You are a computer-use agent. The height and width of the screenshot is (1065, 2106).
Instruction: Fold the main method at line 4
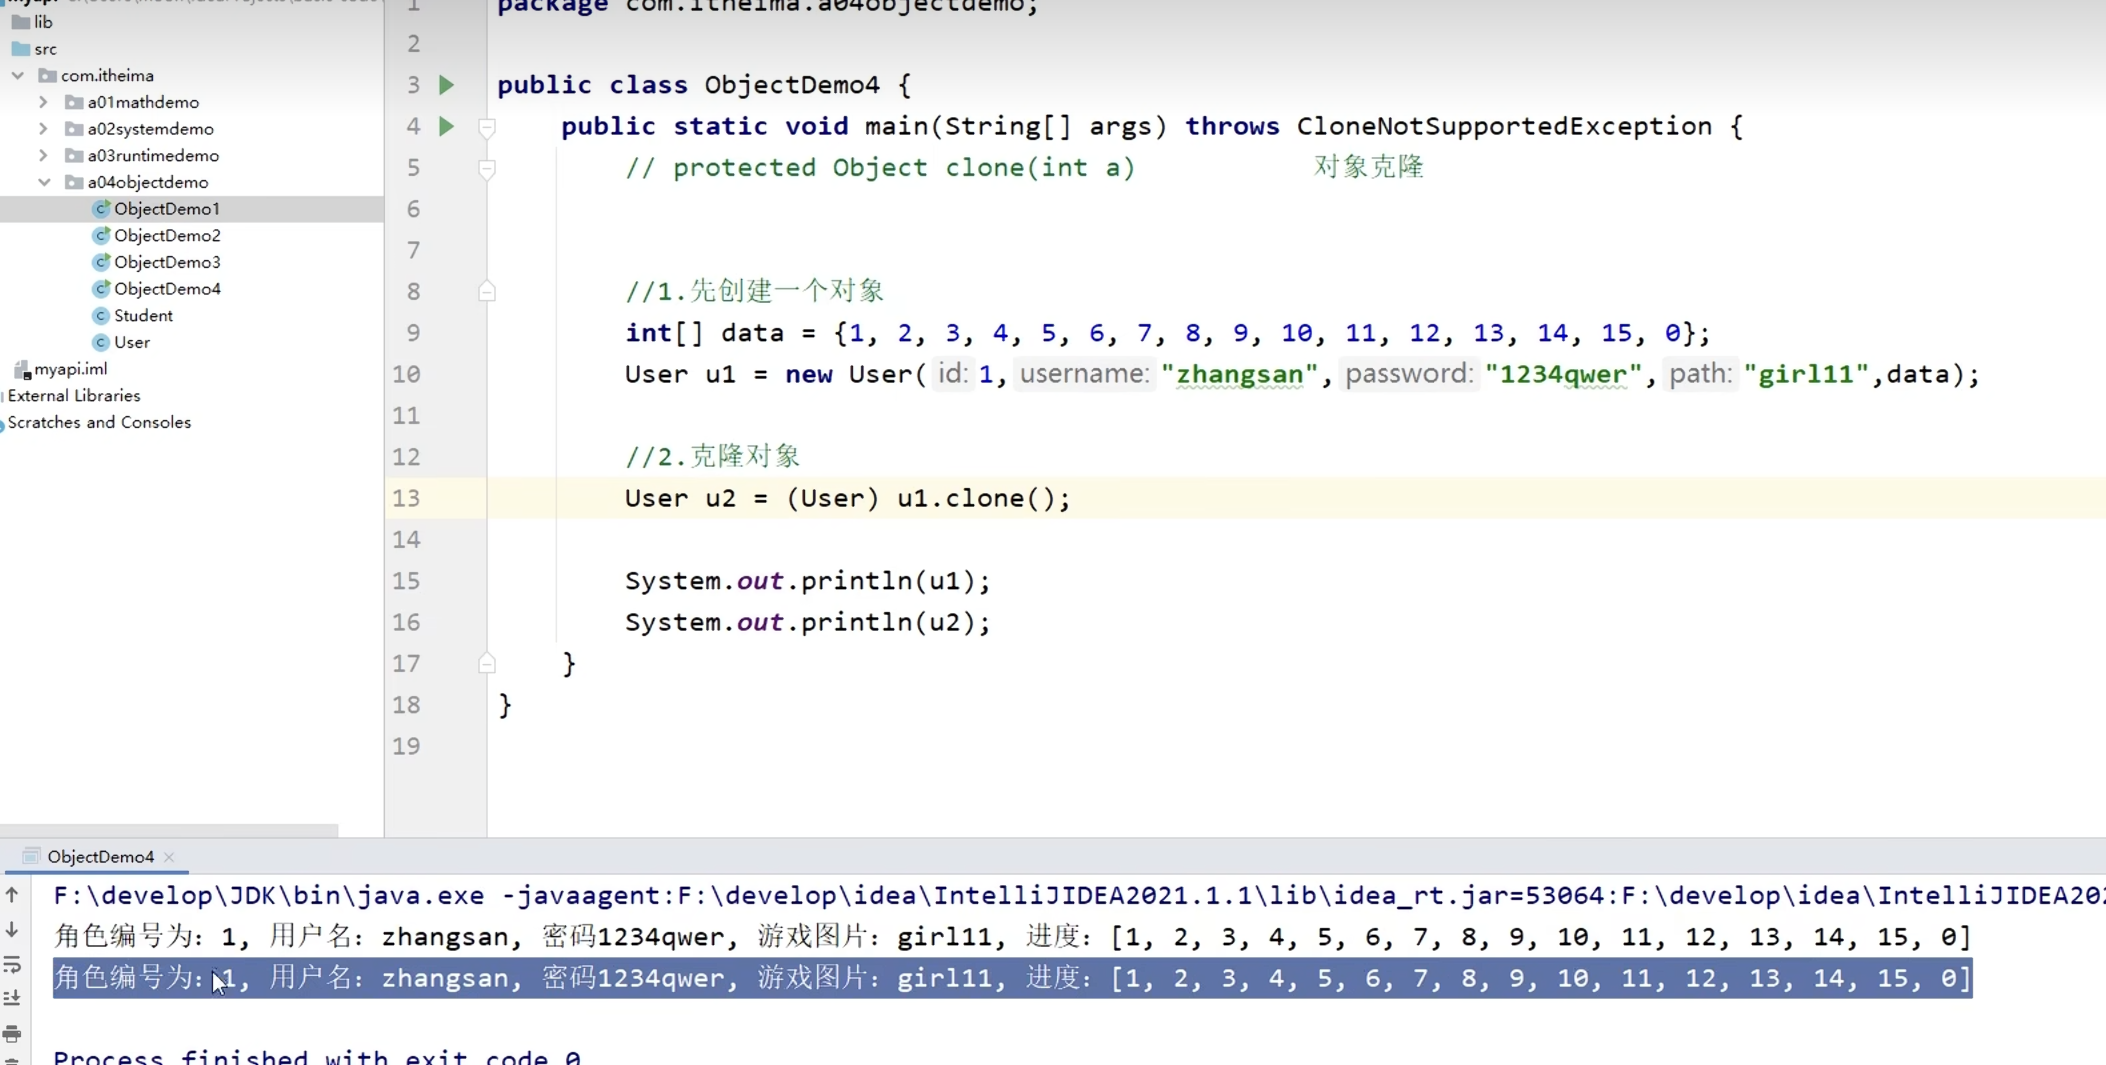(x=487, y=127)
